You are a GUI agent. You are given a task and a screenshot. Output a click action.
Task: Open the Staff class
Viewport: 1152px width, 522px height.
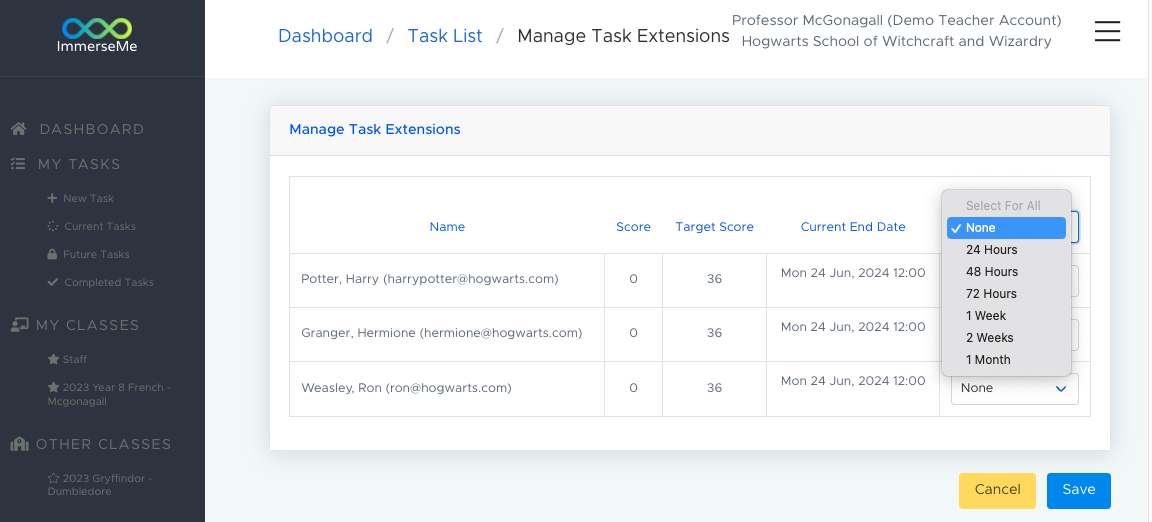75,360
